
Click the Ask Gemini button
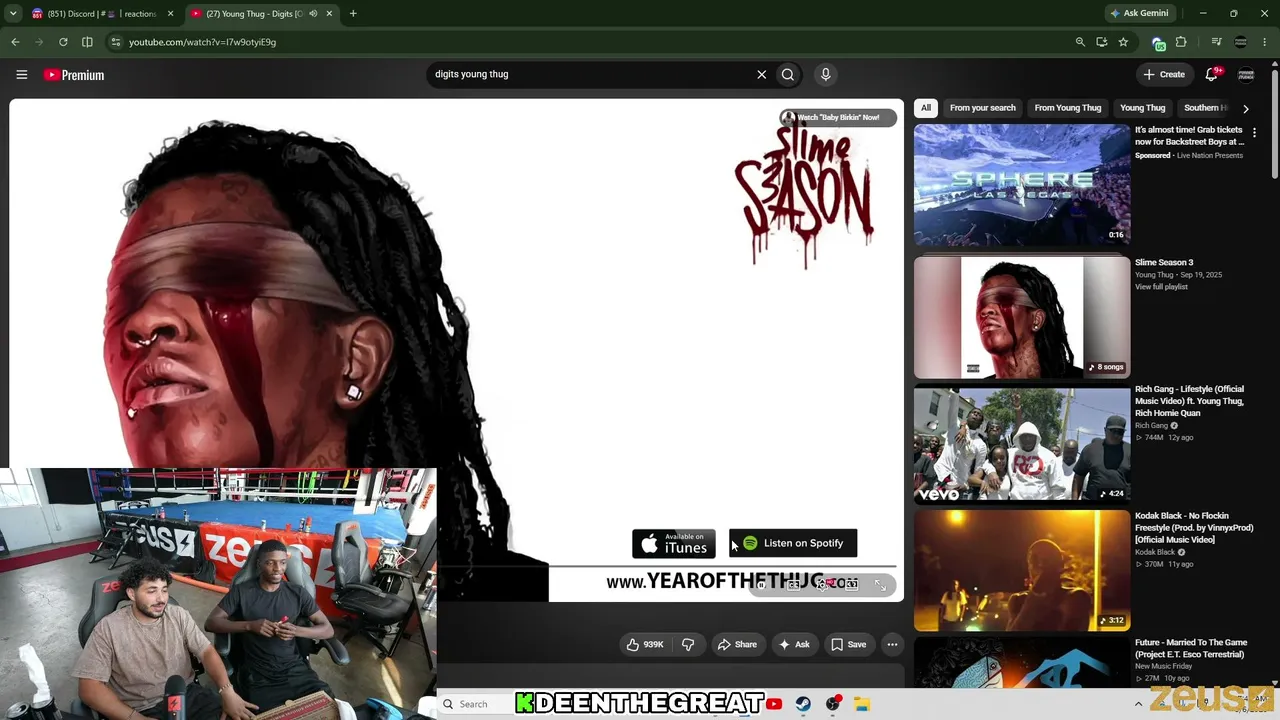tap(1139, 14)
